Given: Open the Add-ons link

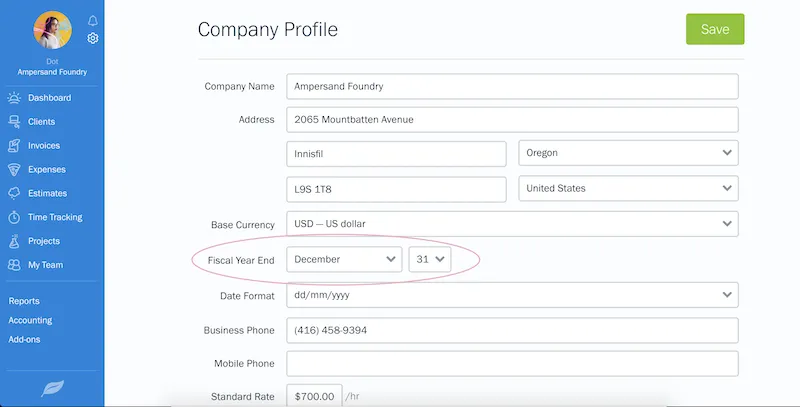Looking at the screenshot, I should coord(26,340).
